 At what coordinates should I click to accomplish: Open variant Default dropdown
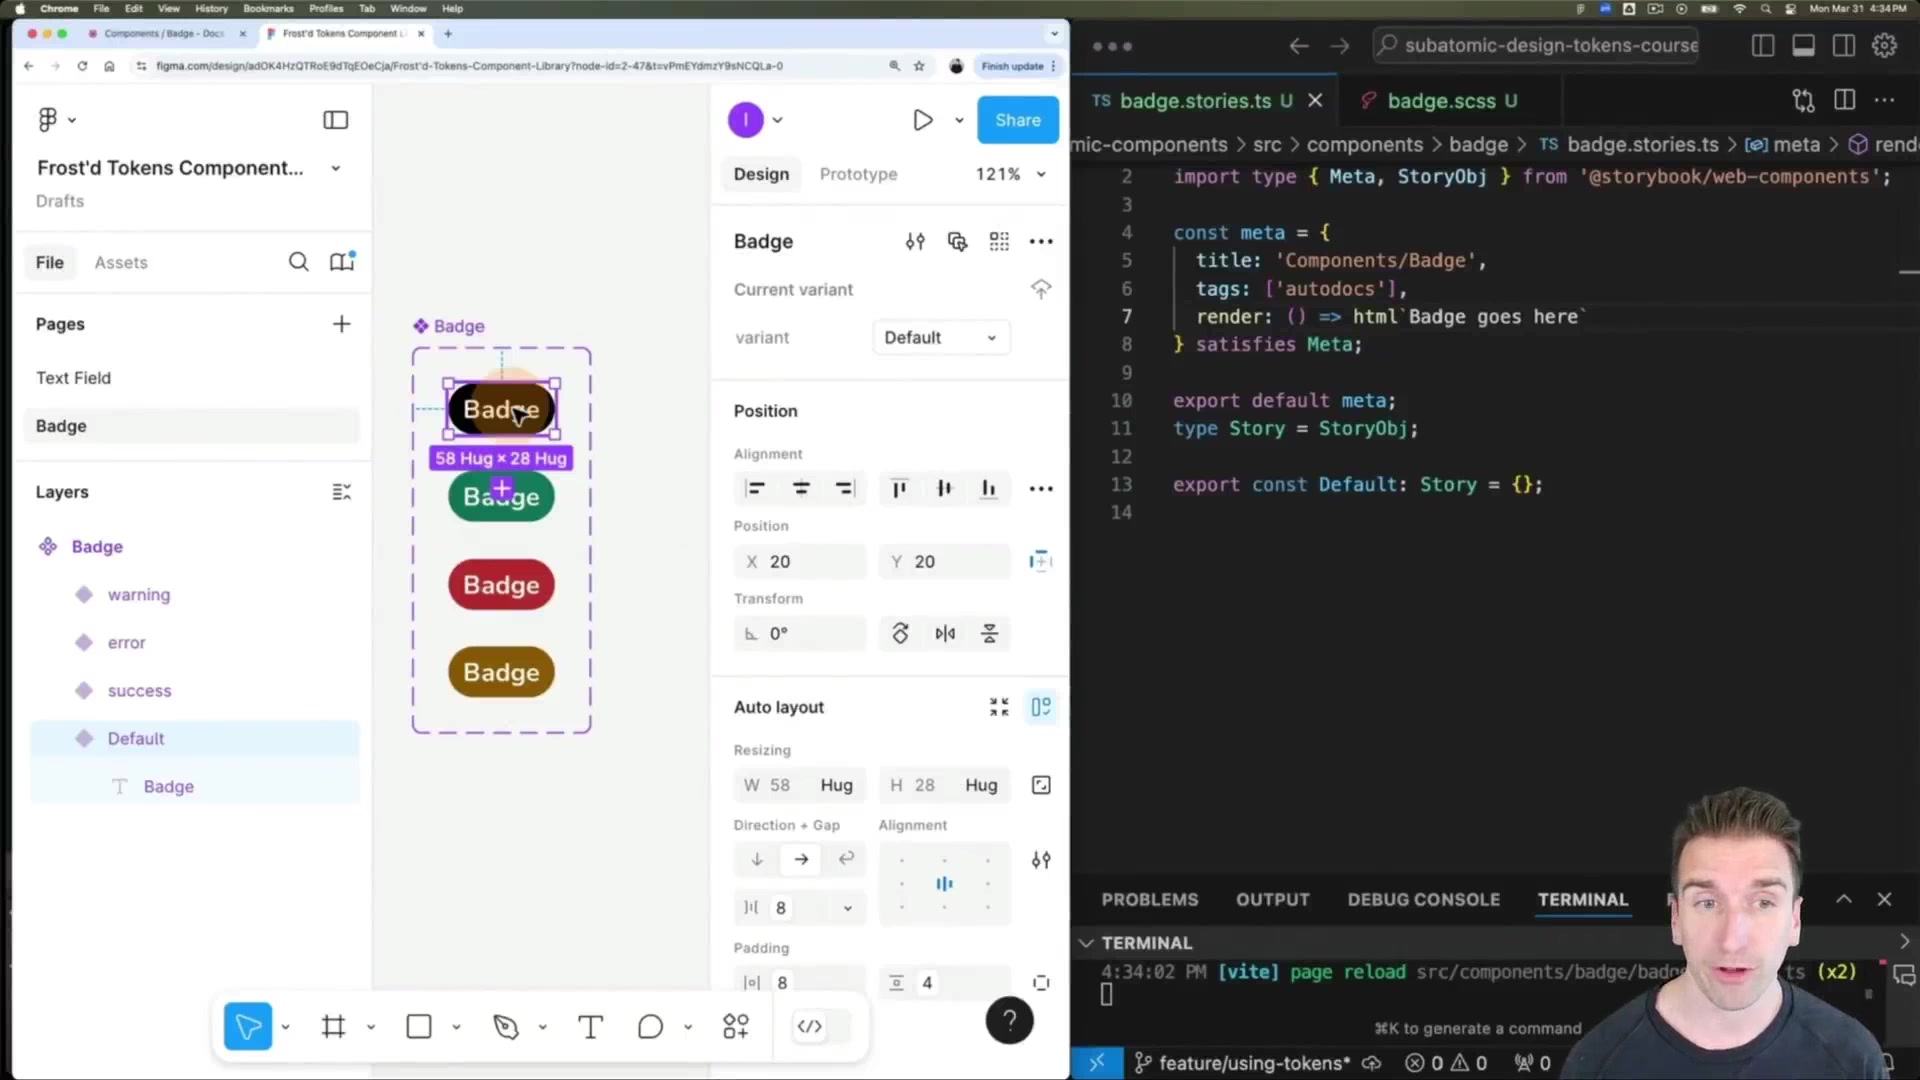pyautogui.click(x=941, y=337)
